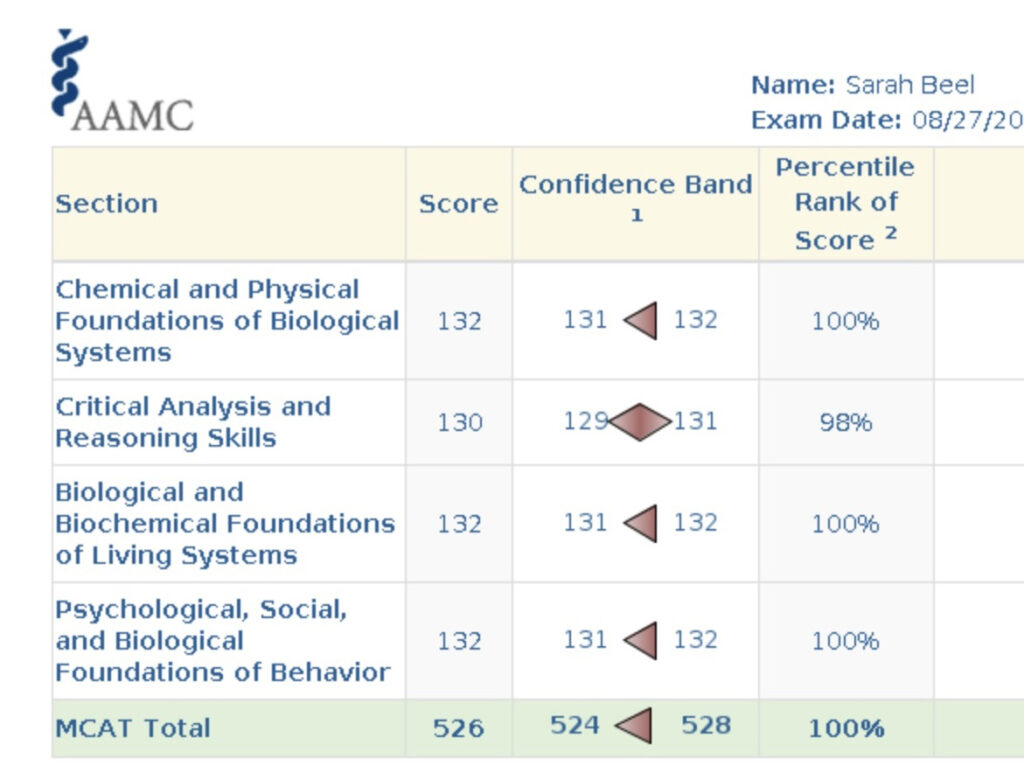Select Psychological, Social, and Biological Foundations row

(x=222, y=640)
